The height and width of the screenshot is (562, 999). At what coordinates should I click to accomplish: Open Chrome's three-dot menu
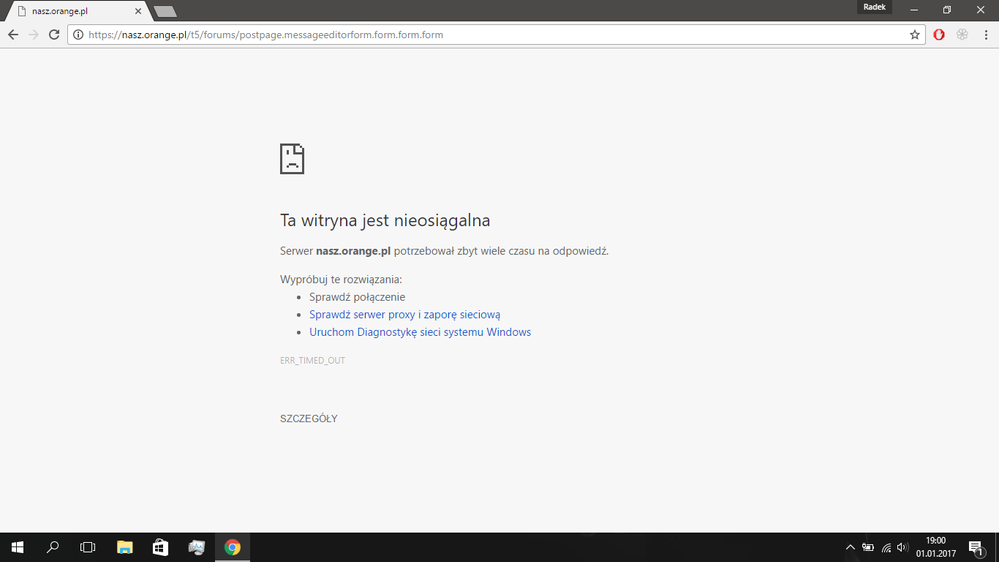click(986, 35)
